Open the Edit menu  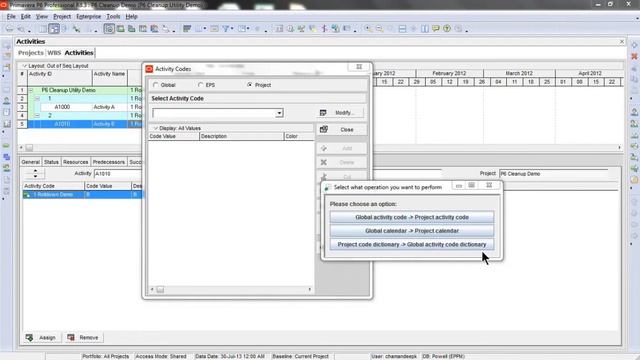[26, 17]
